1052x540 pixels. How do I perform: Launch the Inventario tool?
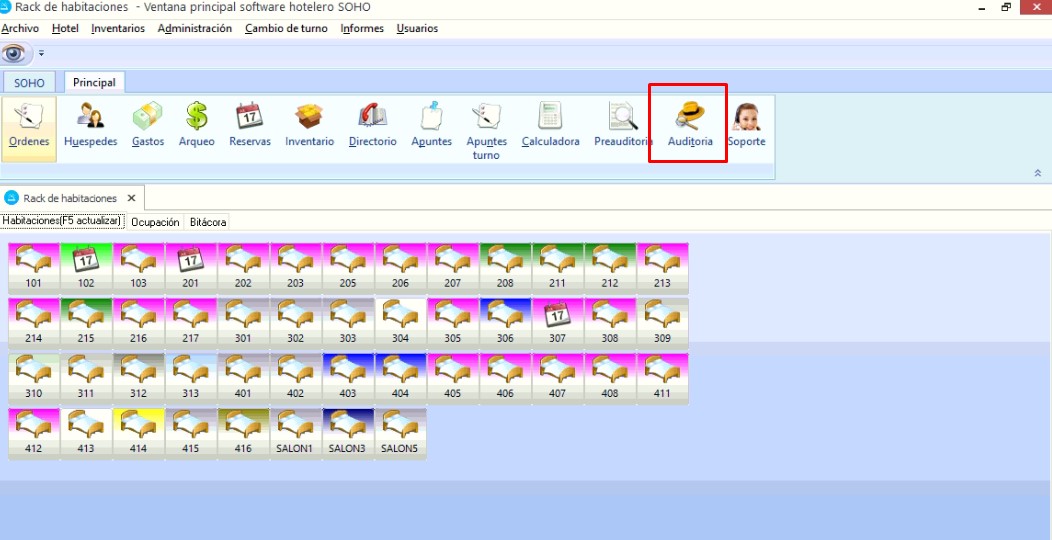click(309, 126)
